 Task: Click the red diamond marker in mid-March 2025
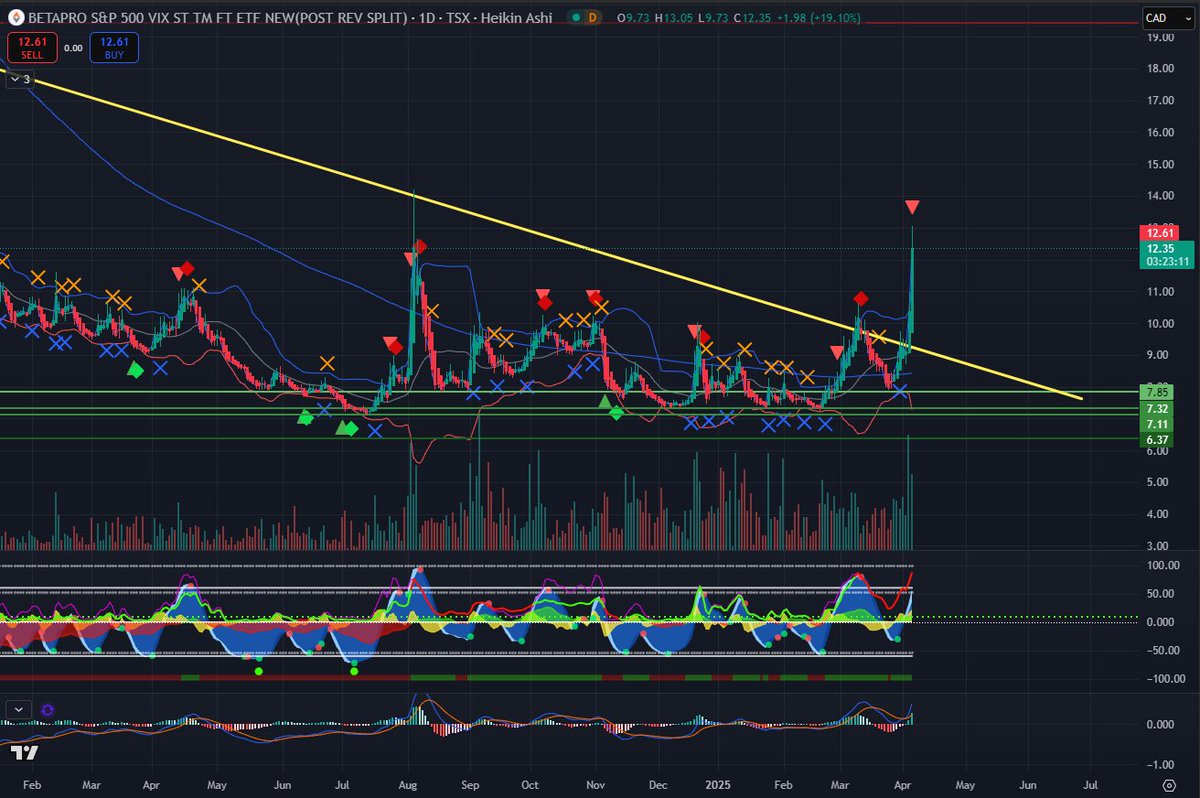tap(861, 299)
